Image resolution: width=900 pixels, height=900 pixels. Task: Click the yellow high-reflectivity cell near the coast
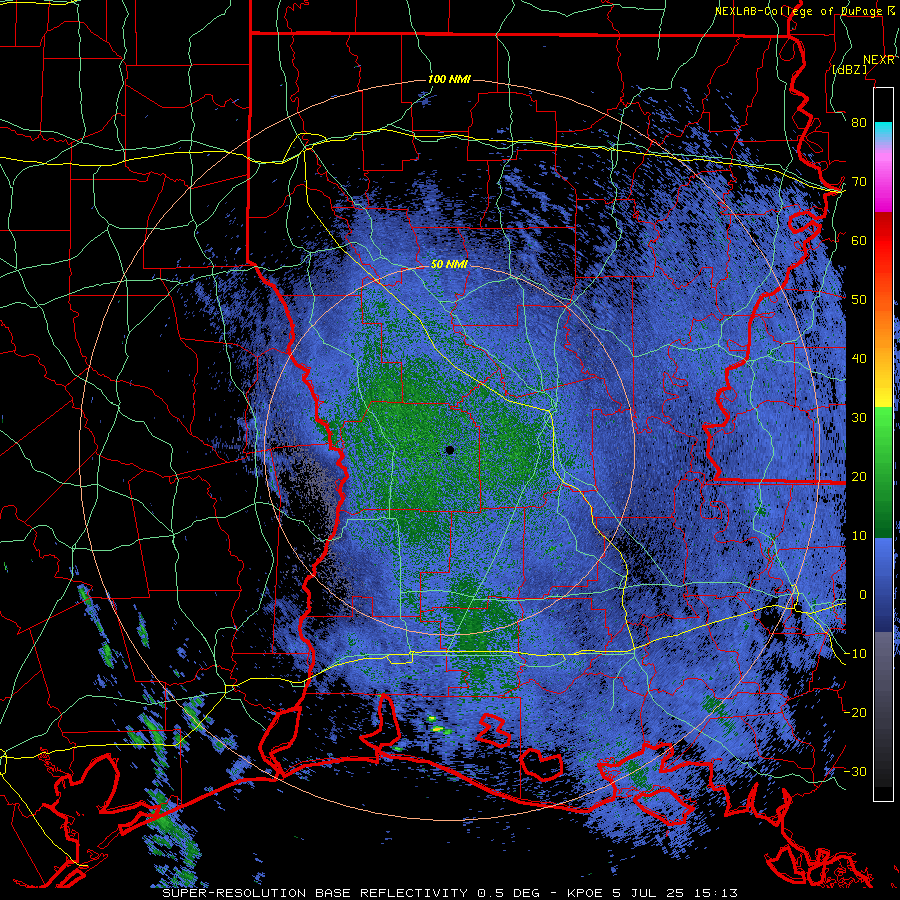[439, 729]
